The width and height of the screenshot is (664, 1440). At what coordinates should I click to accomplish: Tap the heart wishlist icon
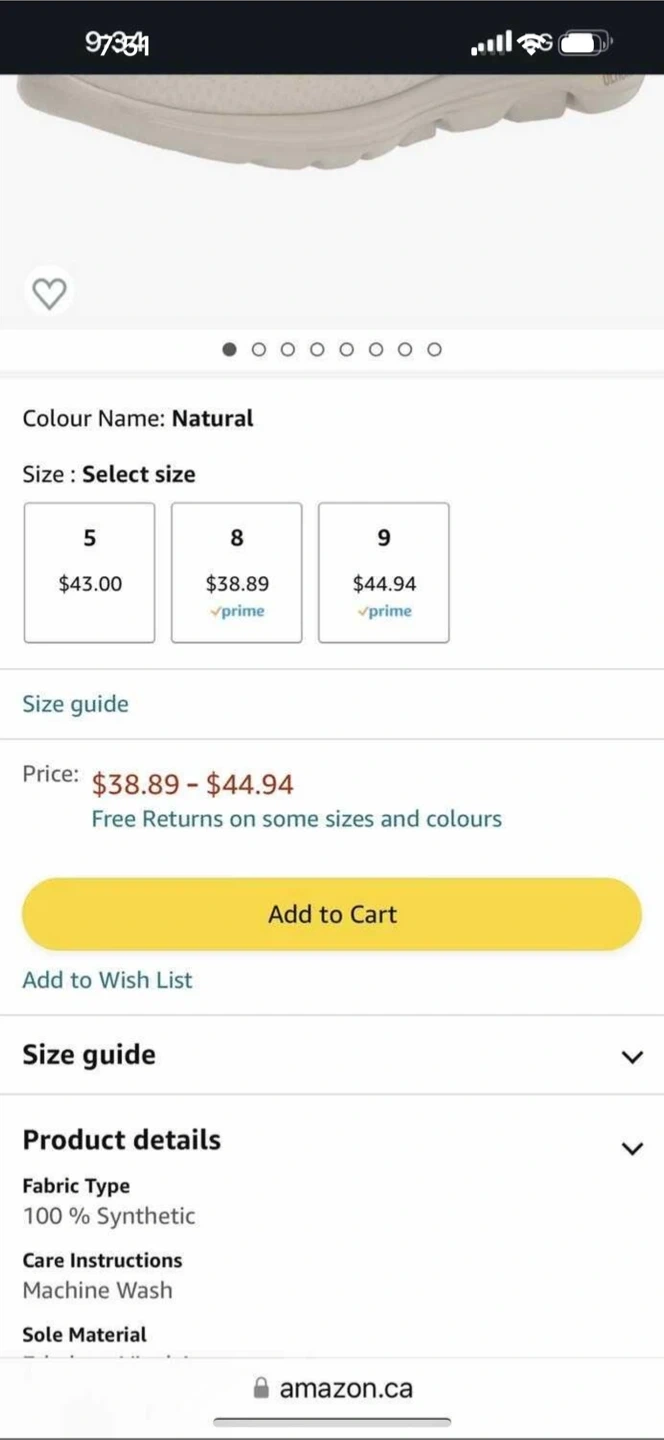coord(49,293)
